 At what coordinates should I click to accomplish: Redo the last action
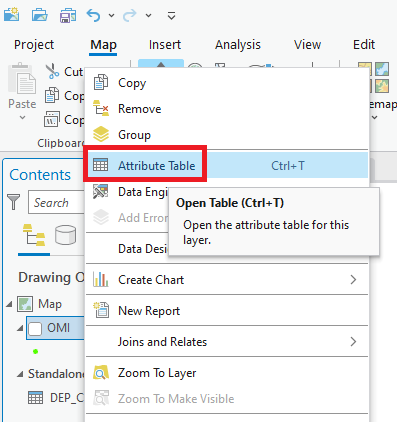coord(130,15)
